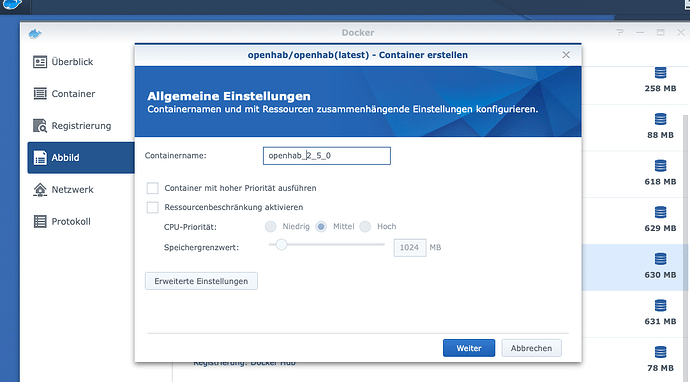
Task: Click the Netzwerk house icon
Action: click(40, 190)
